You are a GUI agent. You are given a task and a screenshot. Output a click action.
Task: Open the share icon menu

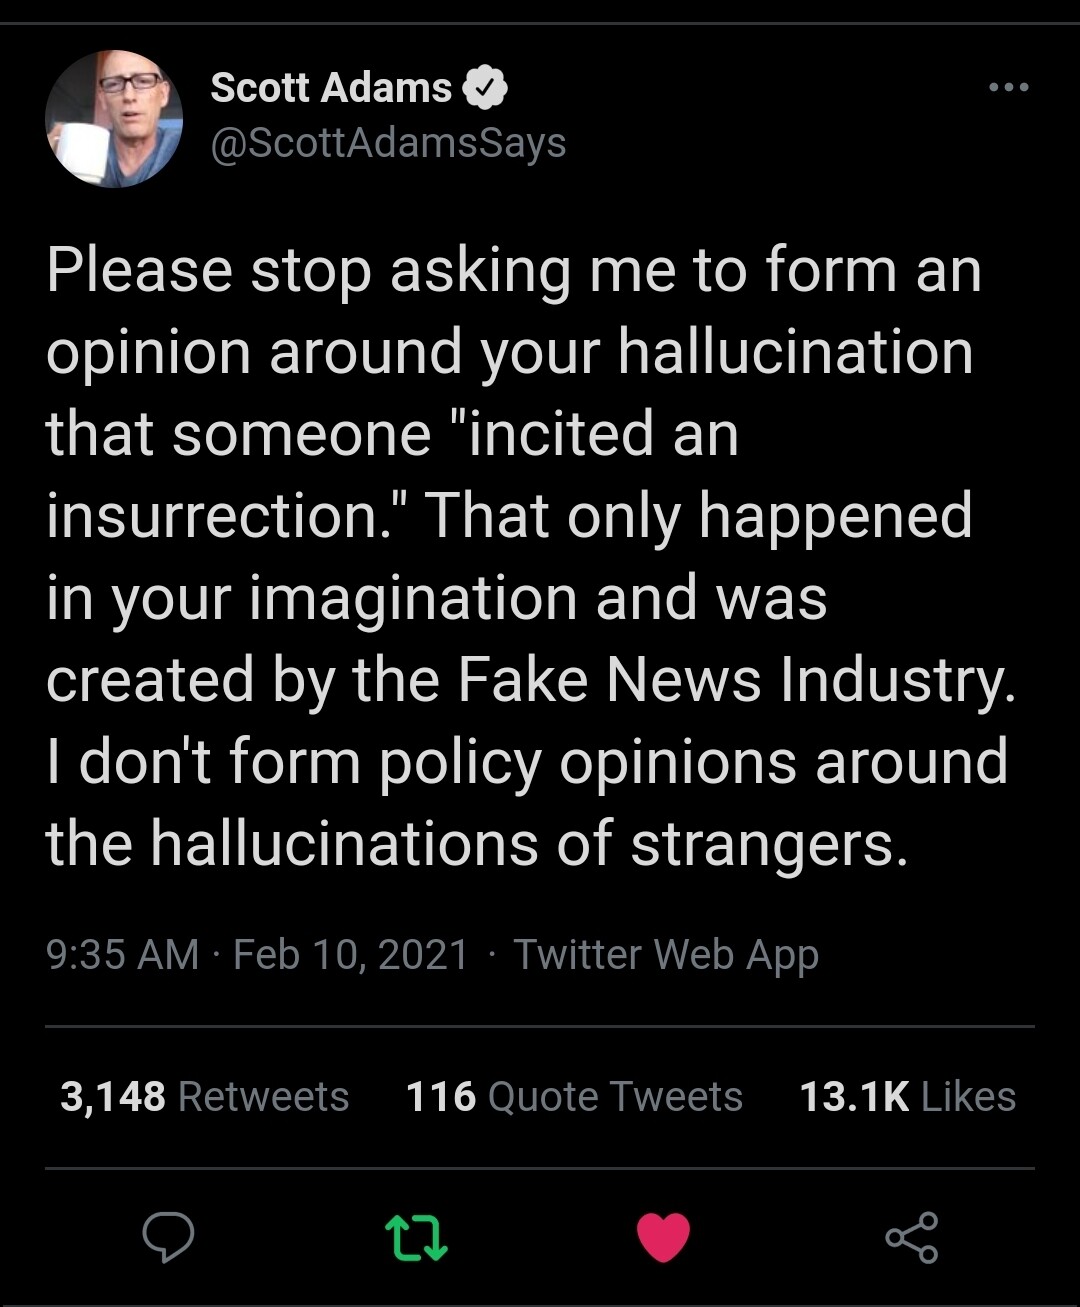pyautogui.click(x=911, y=1237)
